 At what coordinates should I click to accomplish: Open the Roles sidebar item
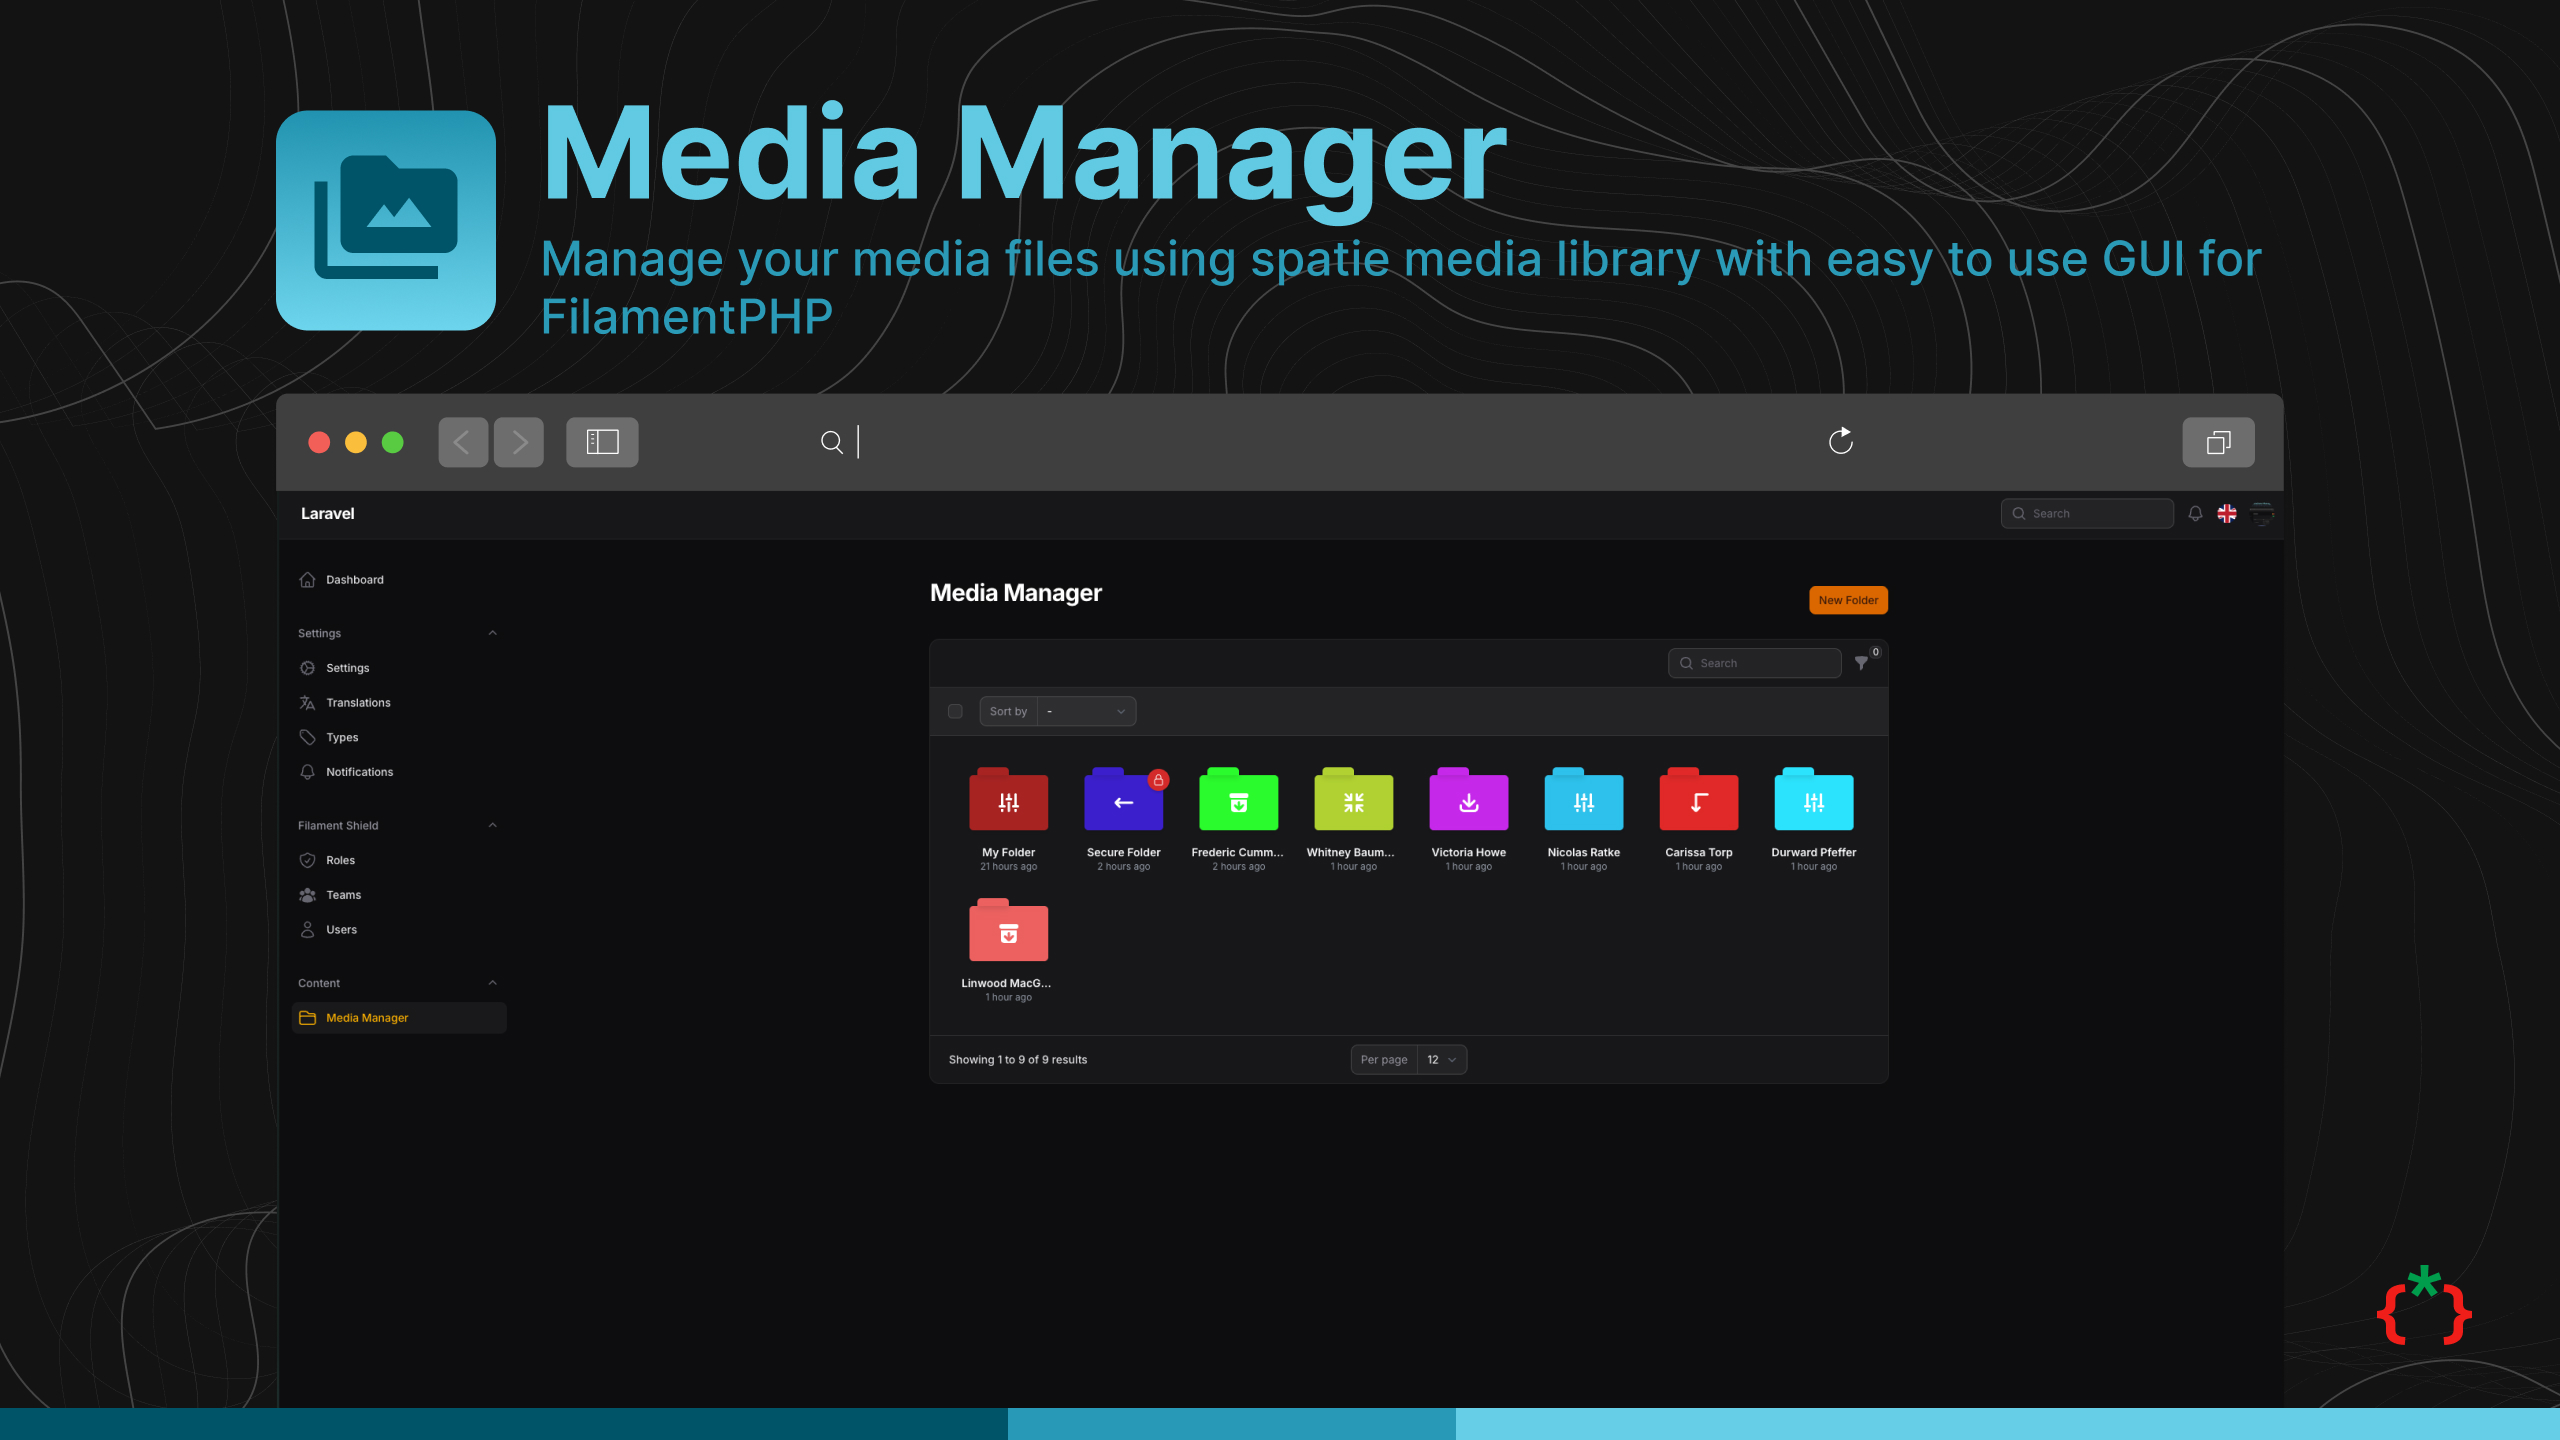pos(340,860)
